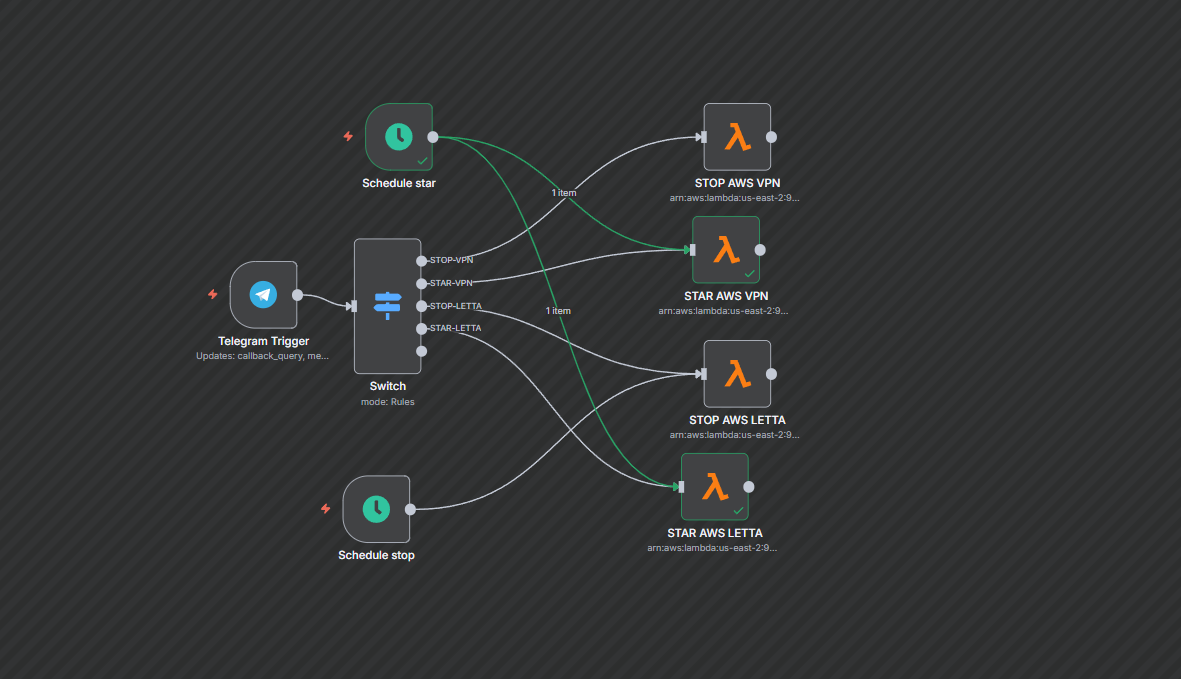
Task: Click the unlabeled bottom output port of Switch
Action: click(x=422, y=351)
